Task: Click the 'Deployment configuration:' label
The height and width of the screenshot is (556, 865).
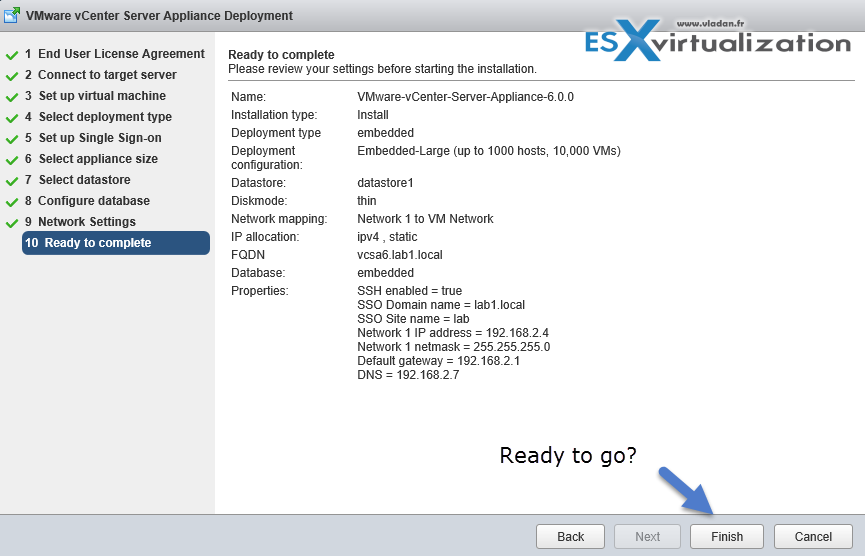Action: [266, 158]
